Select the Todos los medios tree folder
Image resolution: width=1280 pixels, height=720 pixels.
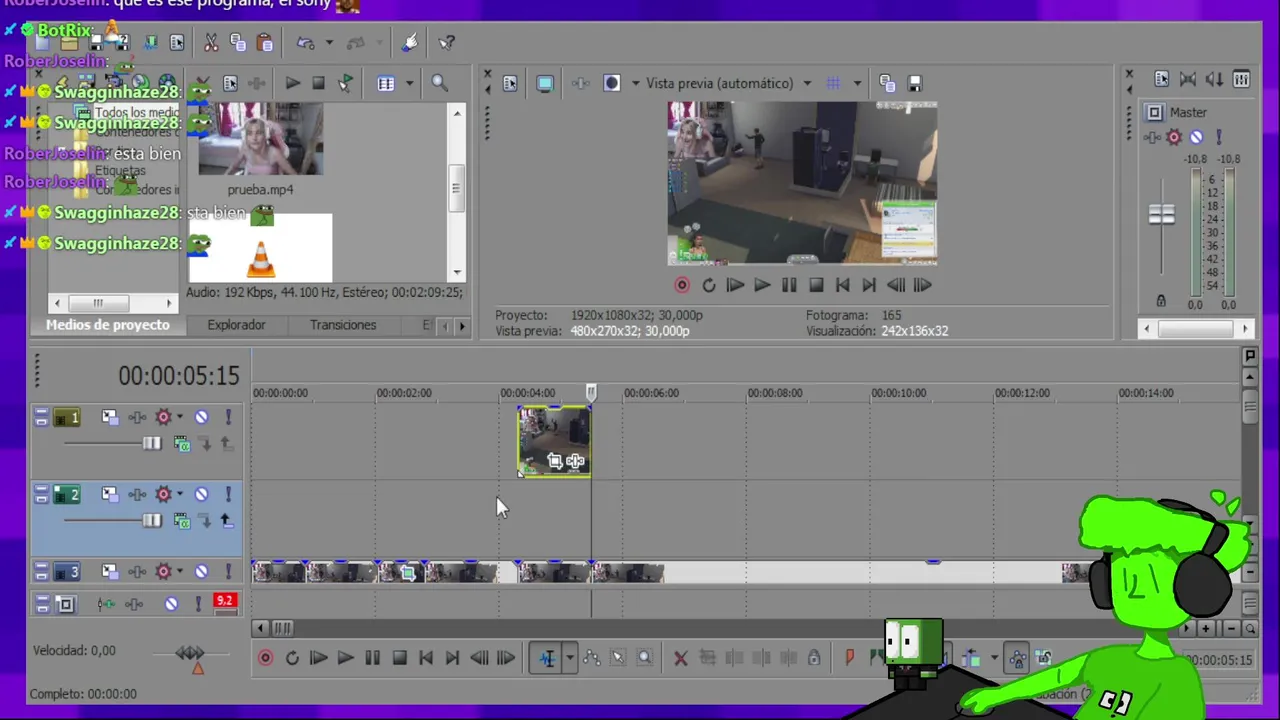136,113
